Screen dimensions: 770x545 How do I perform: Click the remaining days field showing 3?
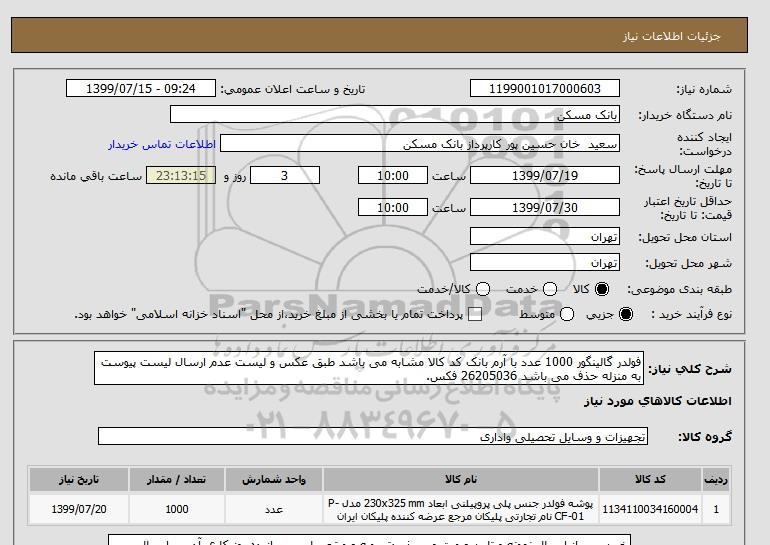pos(285,175)
